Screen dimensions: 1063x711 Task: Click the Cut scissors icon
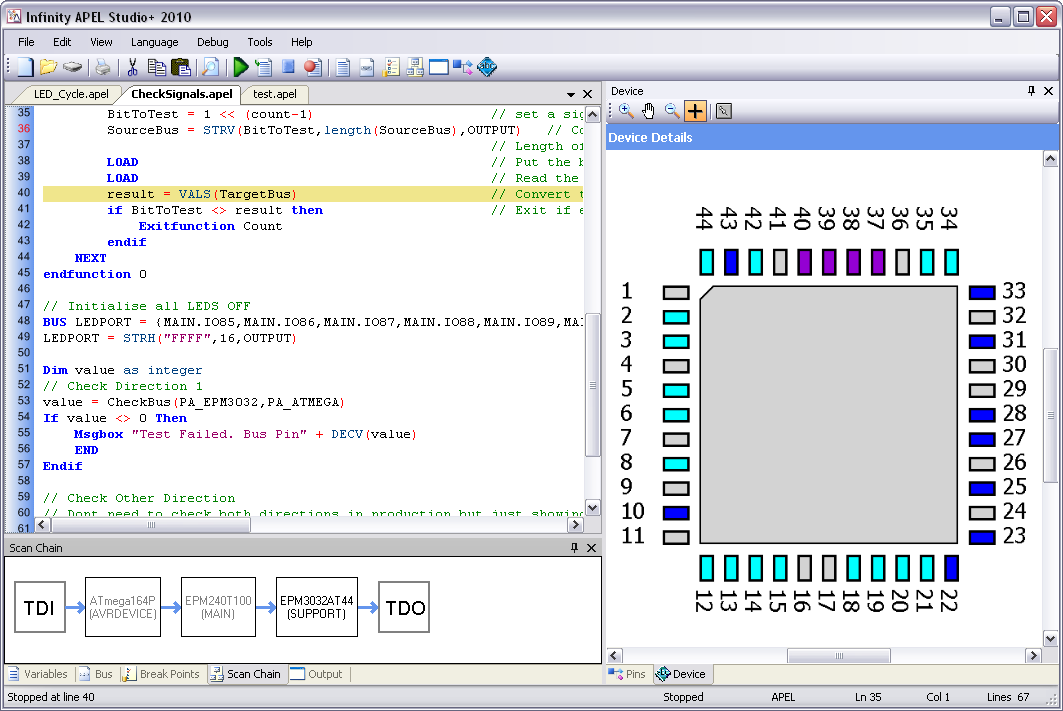pyautogui.click(x=131, y=67)
